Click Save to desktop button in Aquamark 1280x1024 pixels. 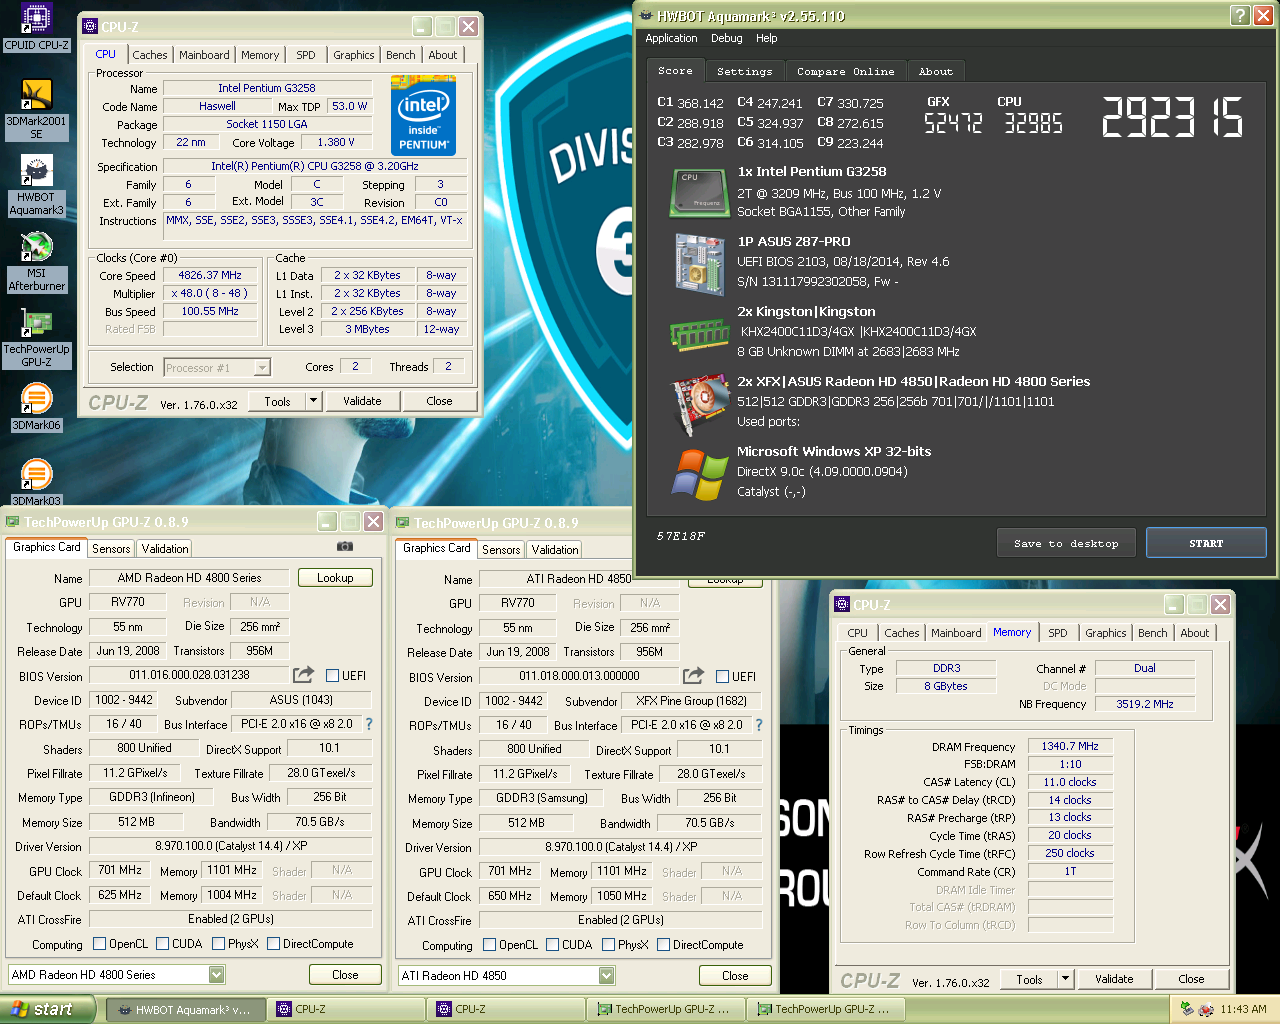point(1066,543)
